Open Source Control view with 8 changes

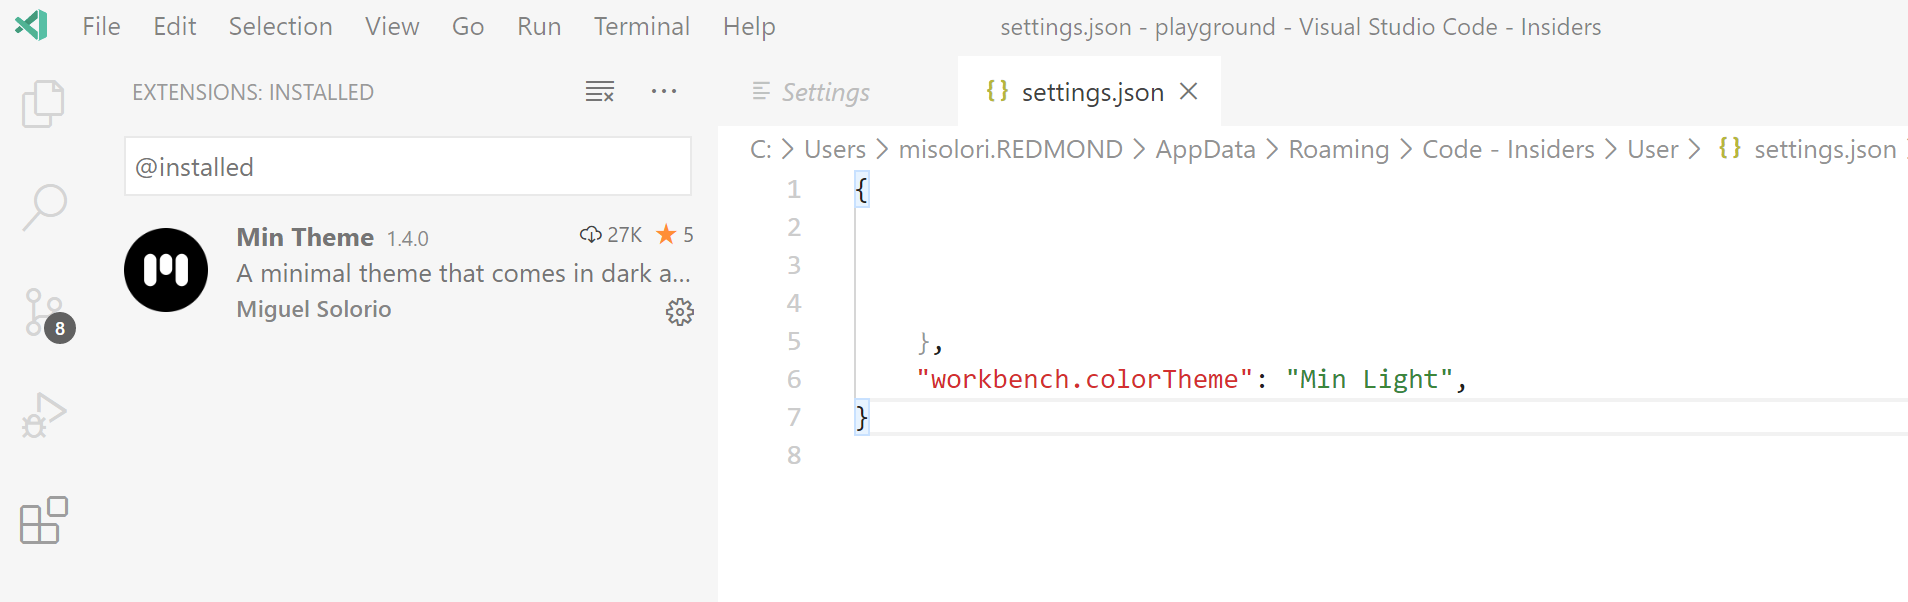click(47, 314)
